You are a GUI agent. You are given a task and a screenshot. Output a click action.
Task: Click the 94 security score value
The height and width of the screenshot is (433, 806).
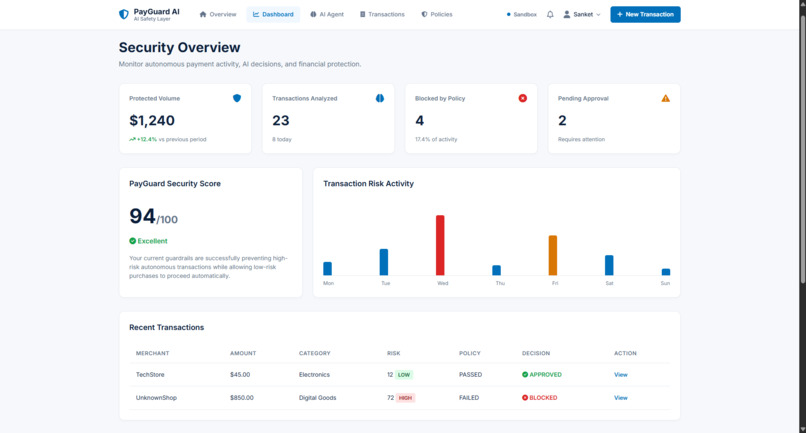click(x=142, y=216)
